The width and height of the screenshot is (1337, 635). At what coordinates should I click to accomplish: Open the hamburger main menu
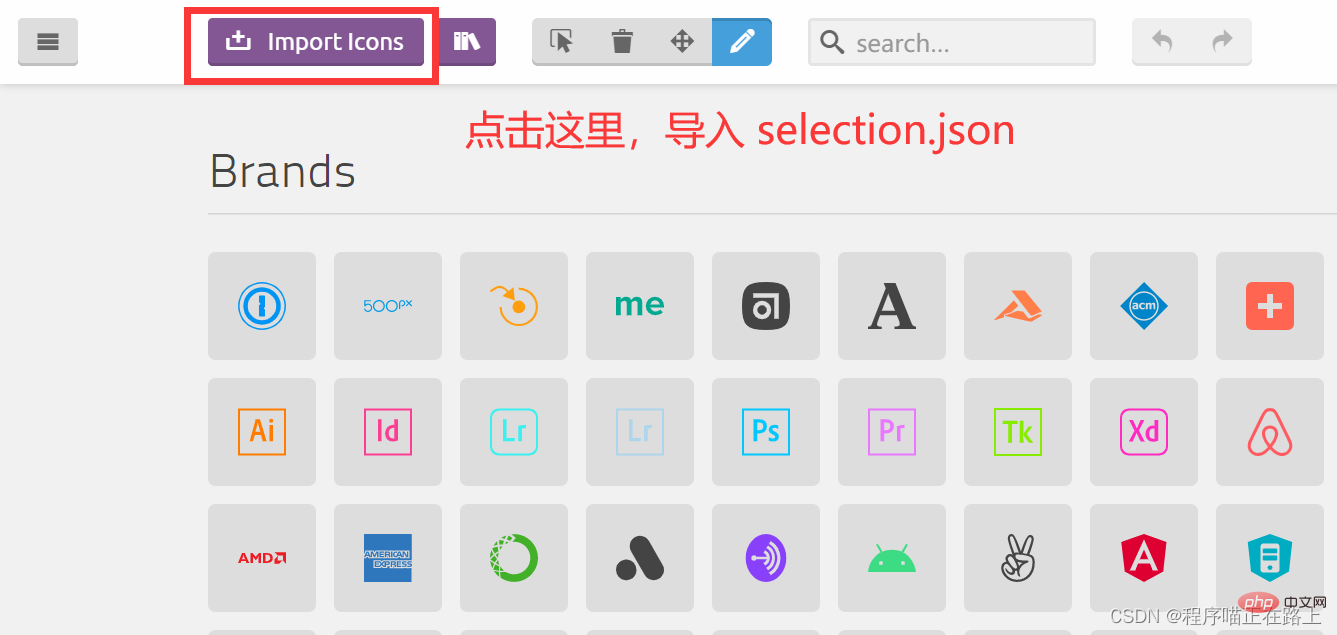[x=47, y=42]
